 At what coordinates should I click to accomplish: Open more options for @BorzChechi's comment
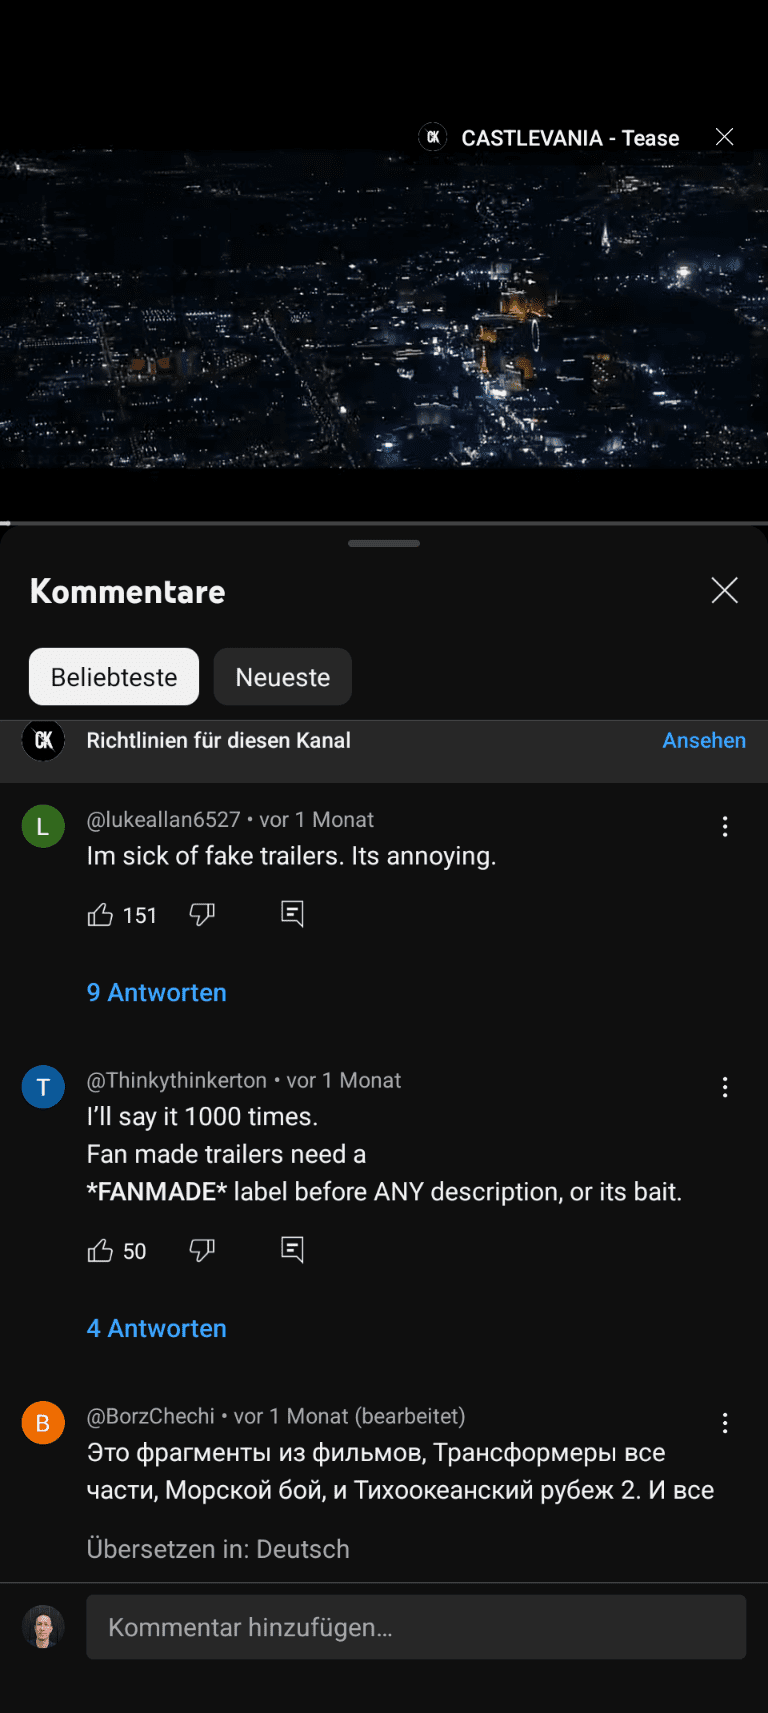725,1424
